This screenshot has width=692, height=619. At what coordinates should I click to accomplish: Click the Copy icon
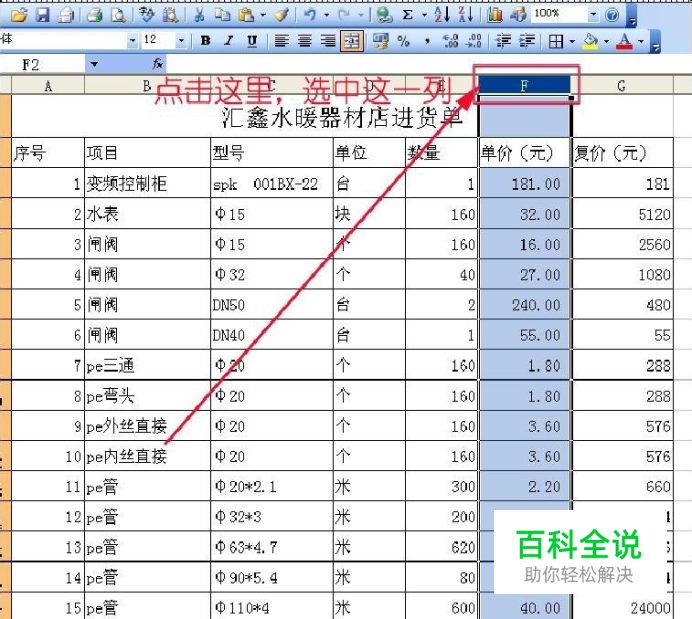(x=222, y=15)
